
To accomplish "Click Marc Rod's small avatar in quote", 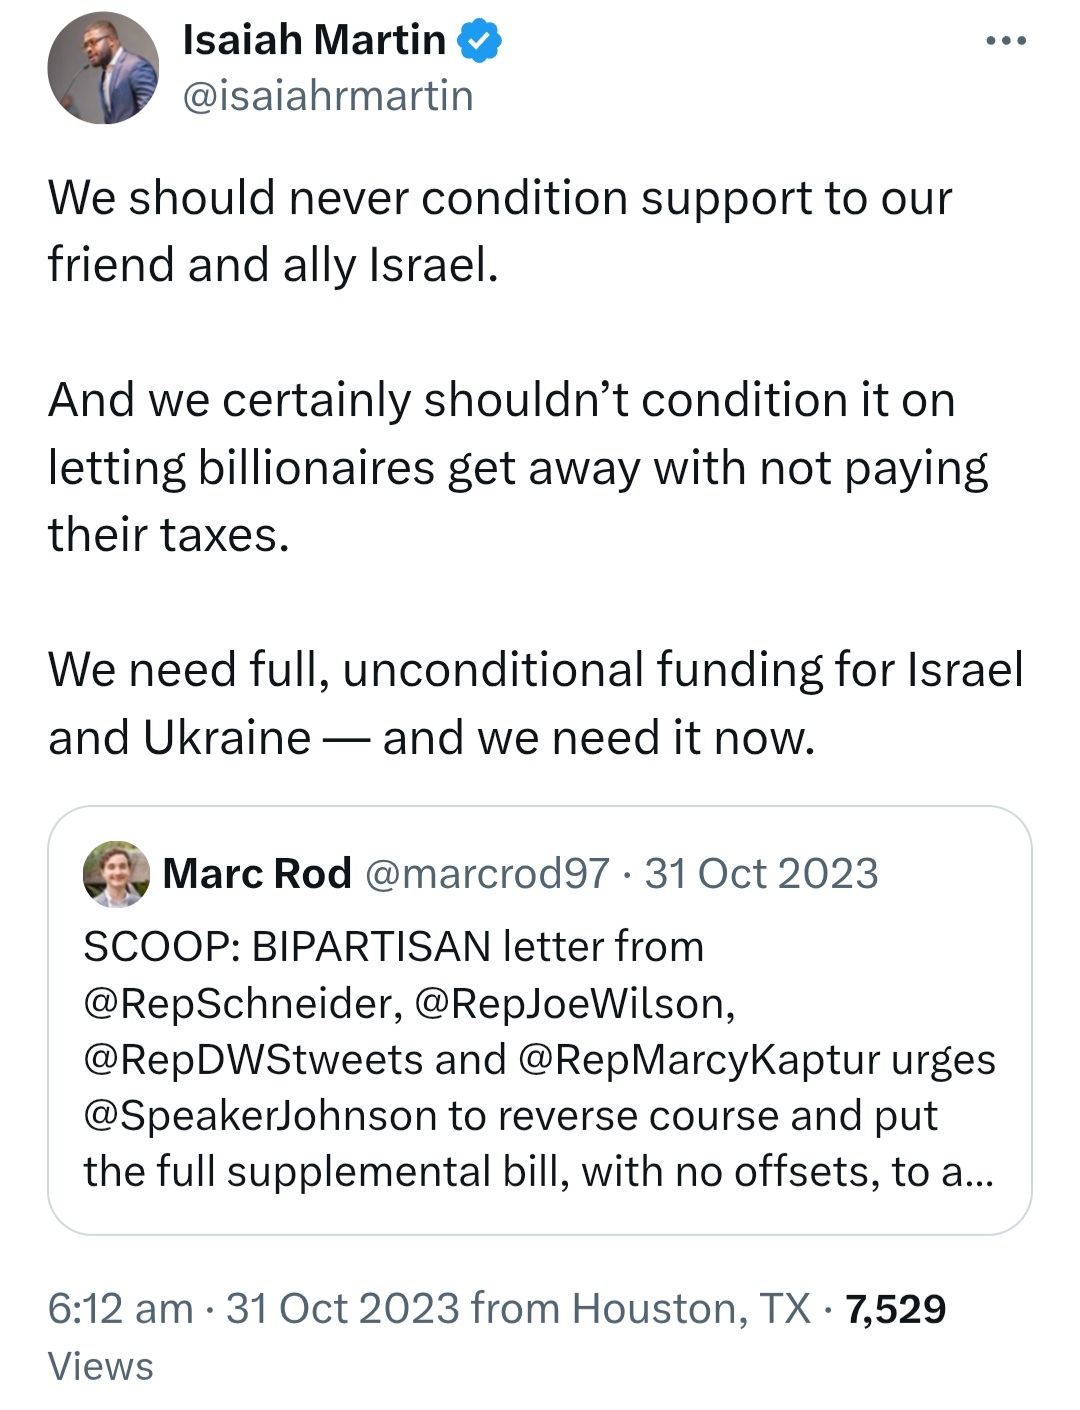I will [116, 873].
